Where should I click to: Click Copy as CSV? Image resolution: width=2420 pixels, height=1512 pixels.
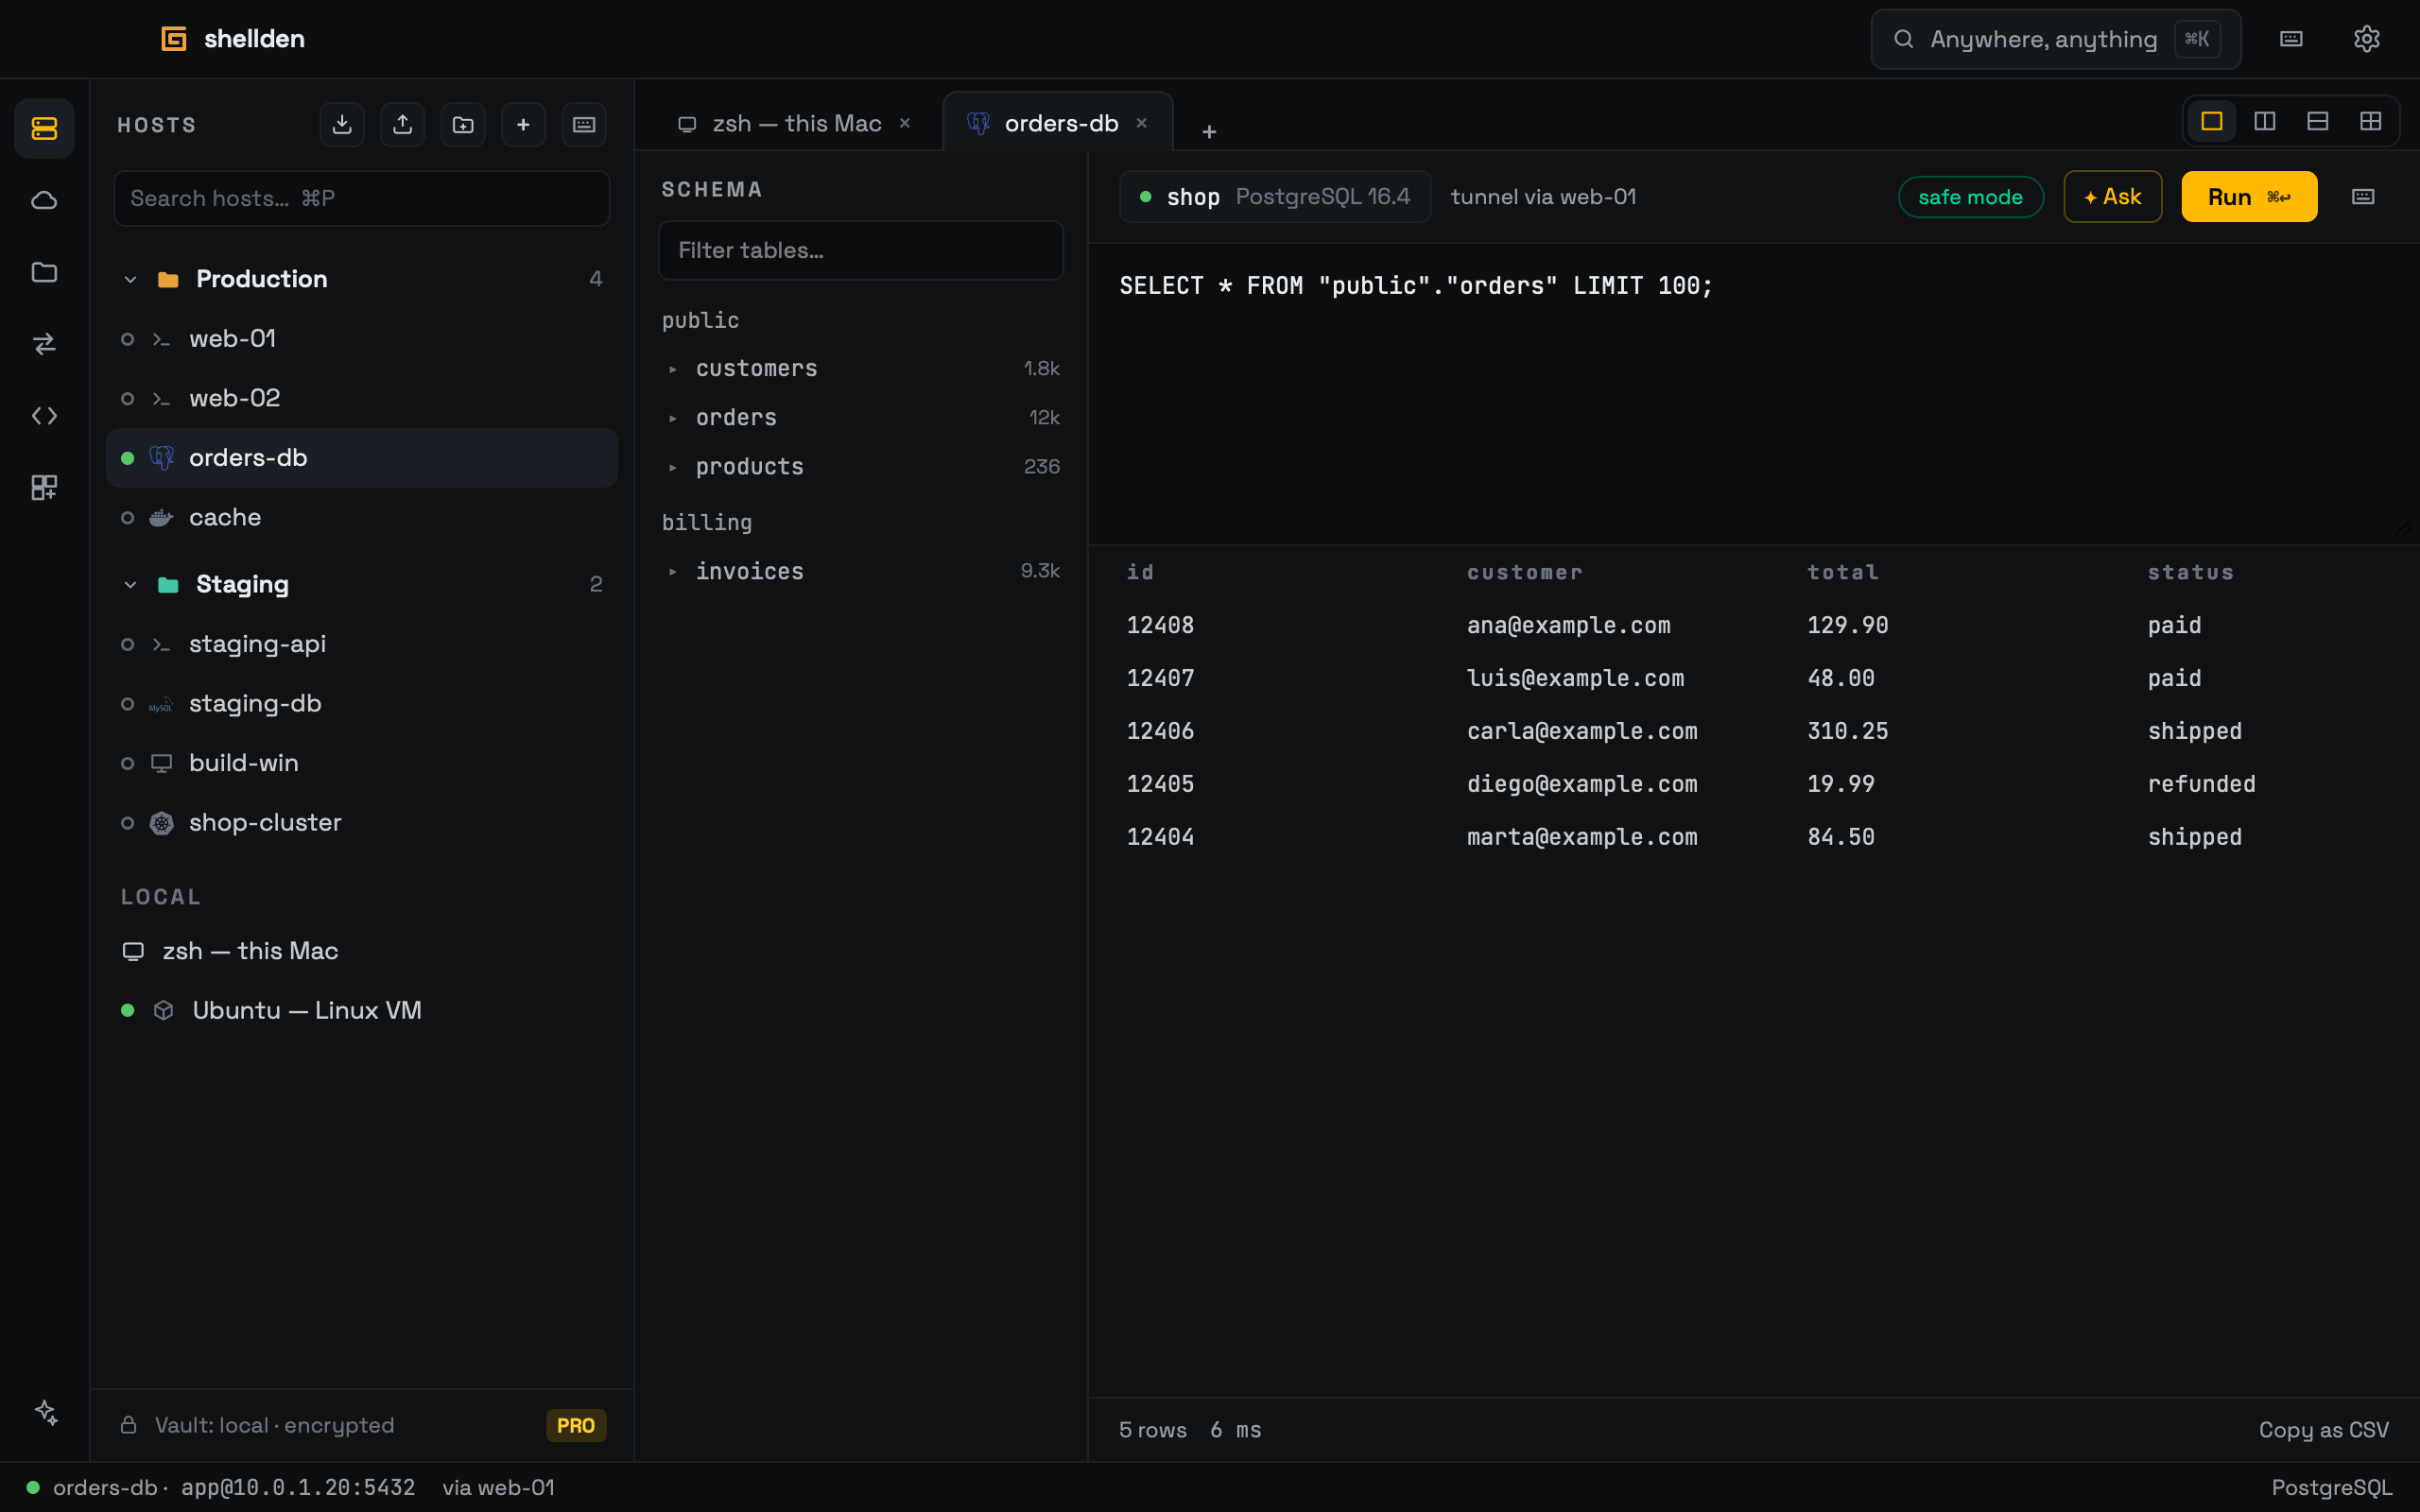click(x=2323, y=1429)
